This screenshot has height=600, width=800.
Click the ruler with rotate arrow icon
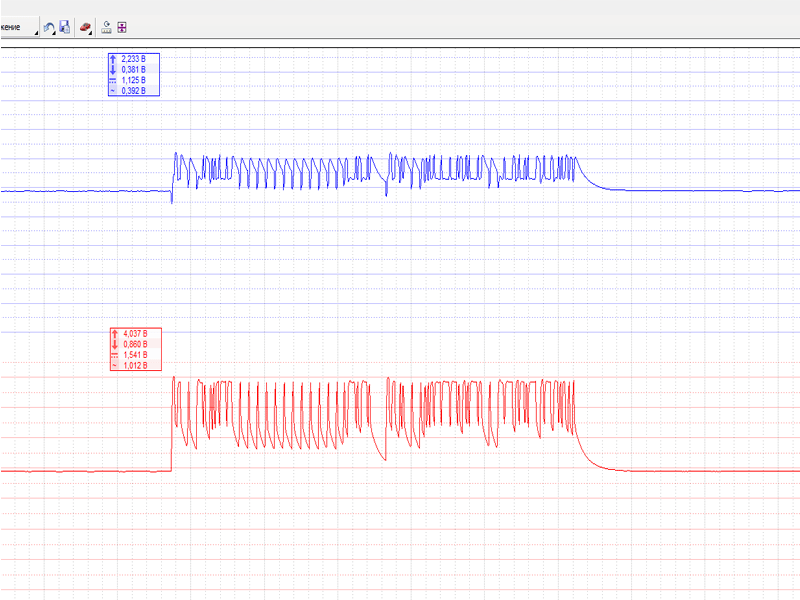click(106, 26)
